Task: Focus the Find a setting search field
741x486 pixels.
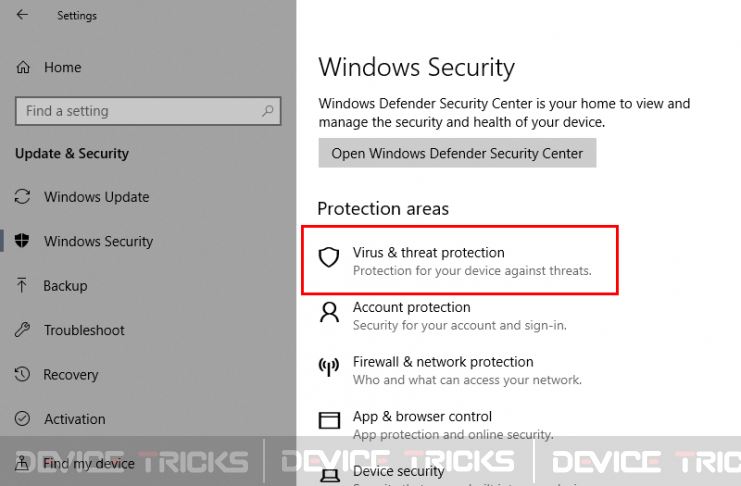Action: 148,111
